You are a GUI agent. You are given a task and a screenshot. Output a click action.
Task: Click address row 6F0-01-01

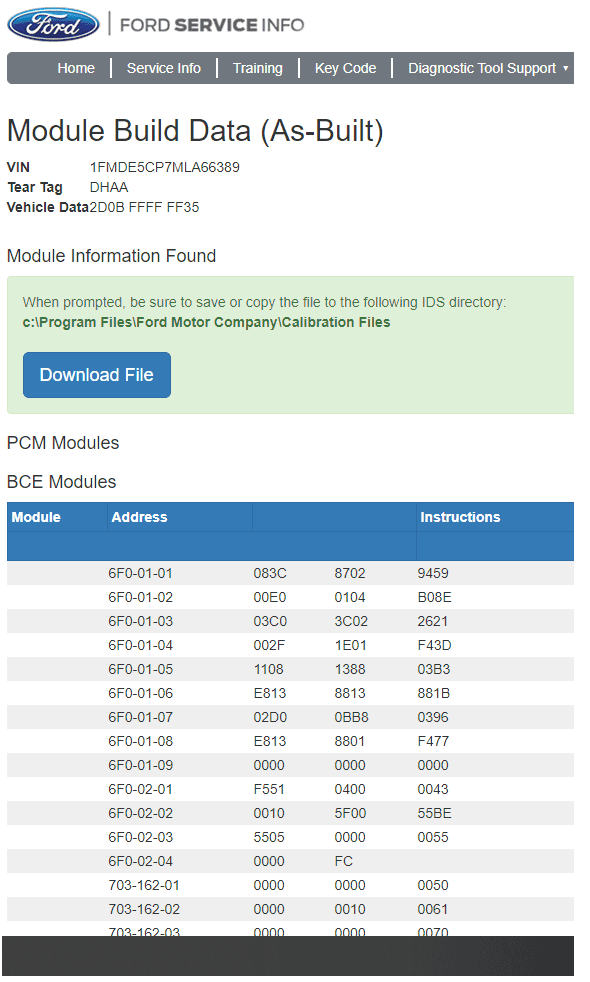[x=140, y=573]
